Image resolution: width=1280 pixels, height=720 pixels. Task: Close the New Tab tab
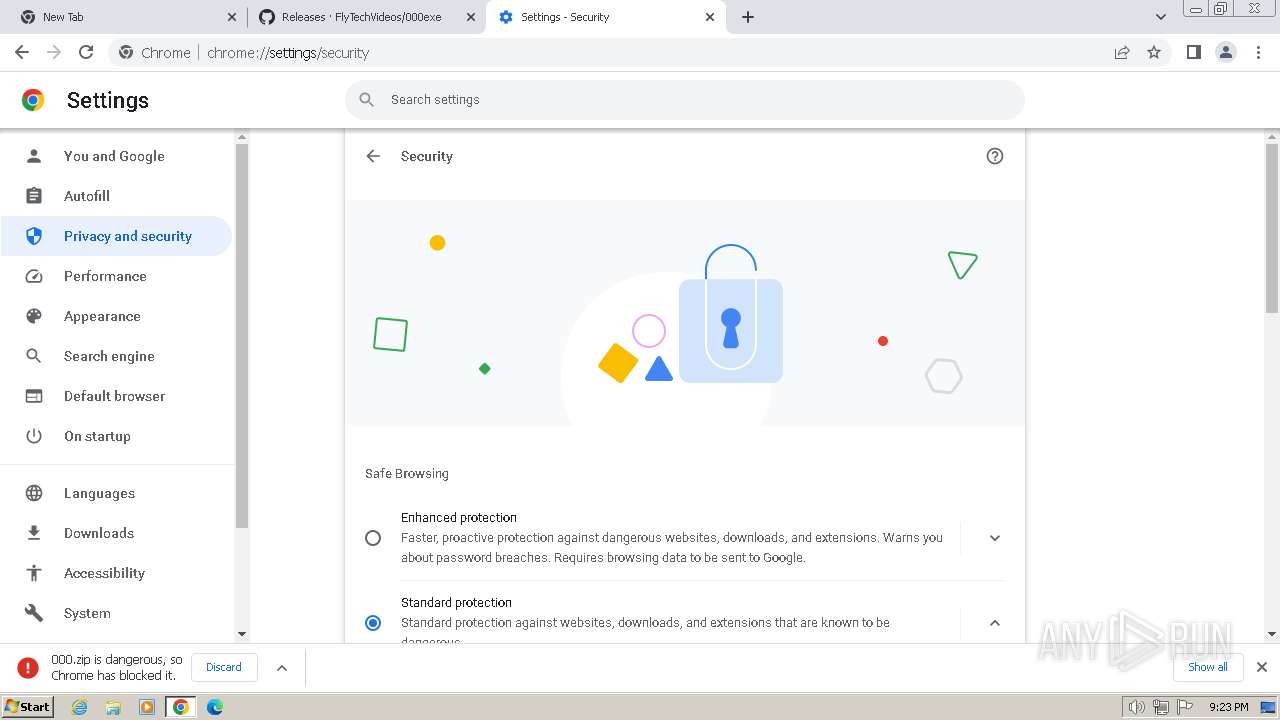tap(232, 17)
